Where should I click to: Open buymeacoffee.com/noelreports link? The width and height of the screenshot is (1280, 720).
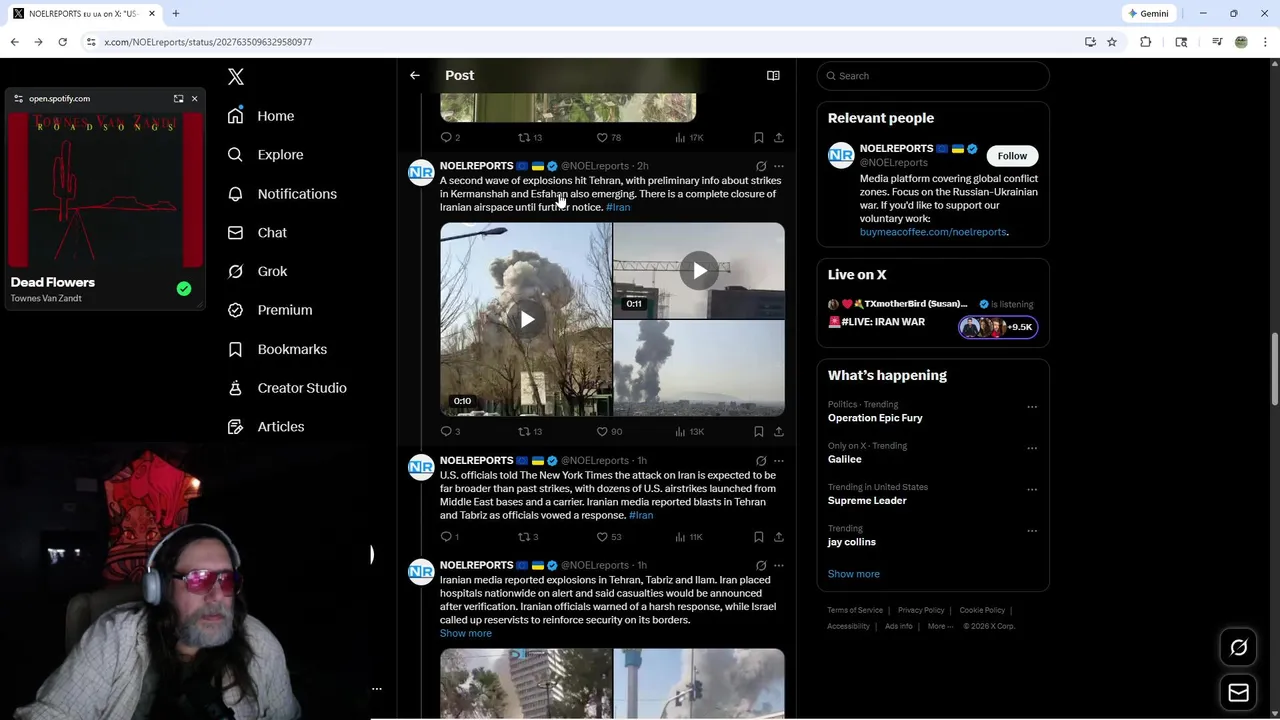933,232
